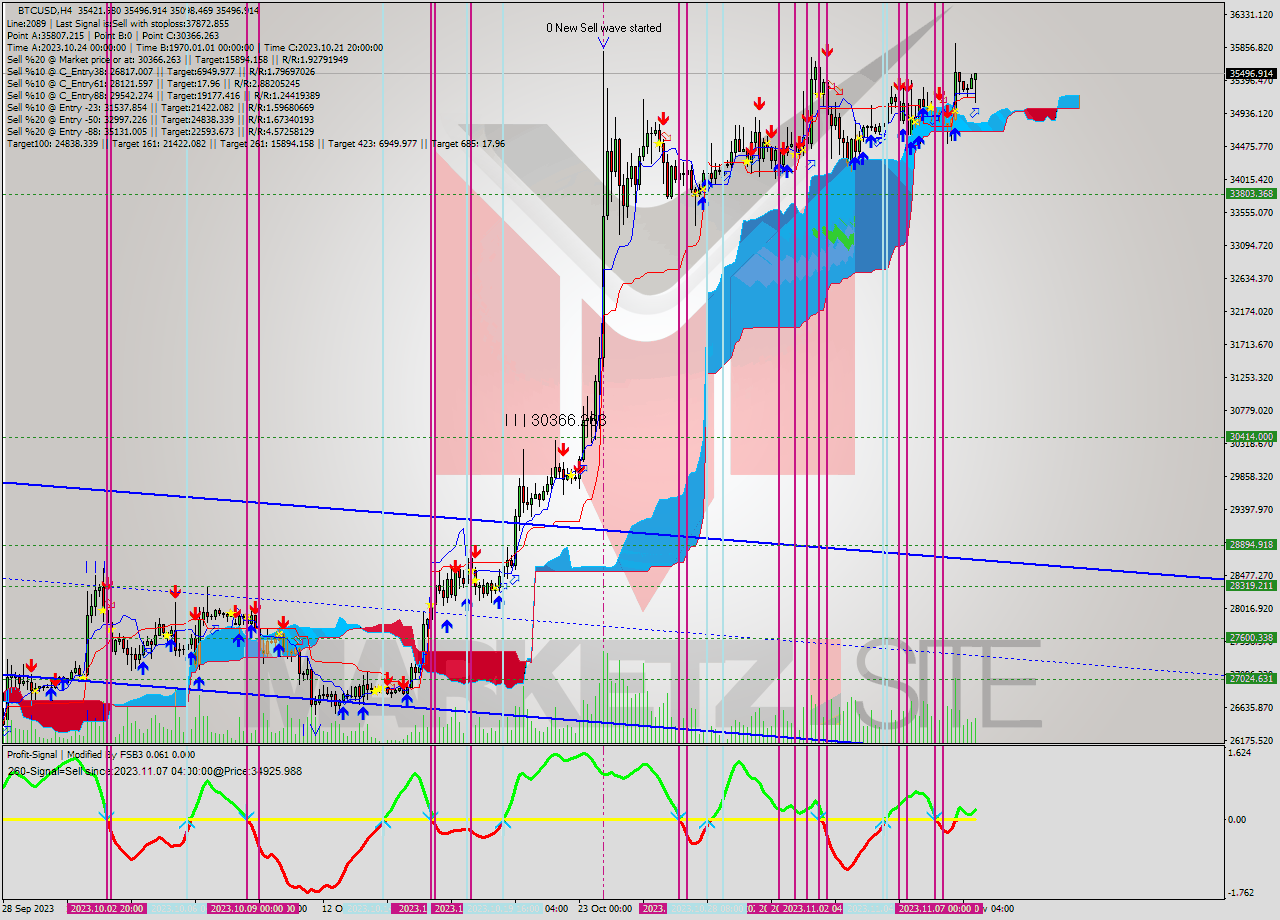1280x920 pixels.
Task: Select the '0 New Sell wave started' label
Action: click(x=603, y=28)
